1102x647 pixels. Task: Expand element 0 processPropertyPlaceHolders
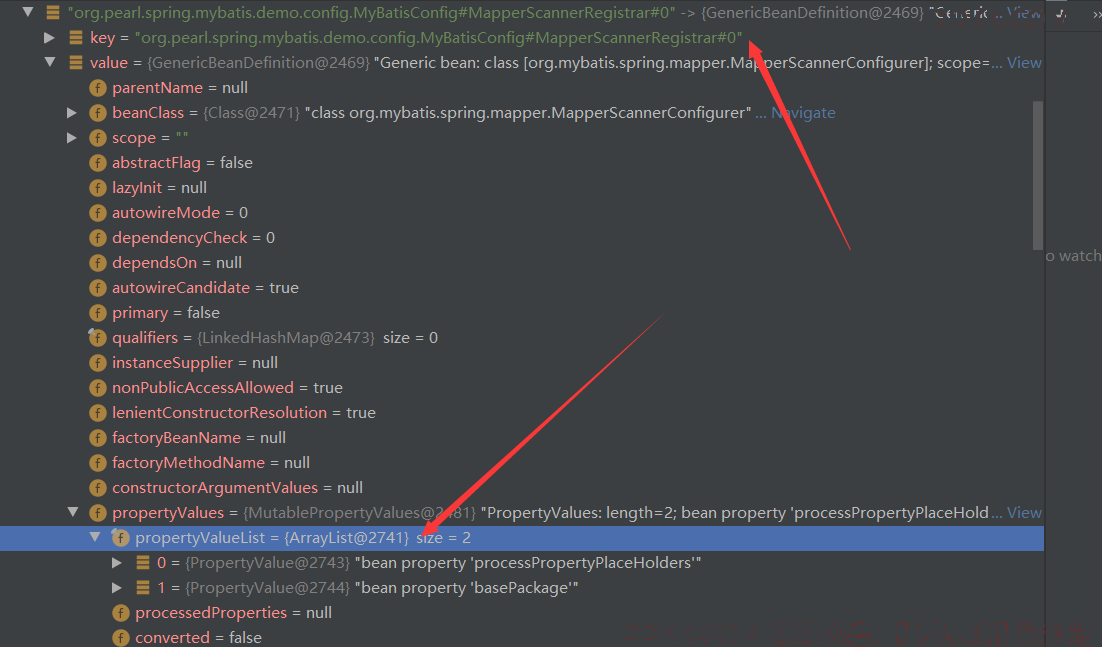[x=117, y=563]
